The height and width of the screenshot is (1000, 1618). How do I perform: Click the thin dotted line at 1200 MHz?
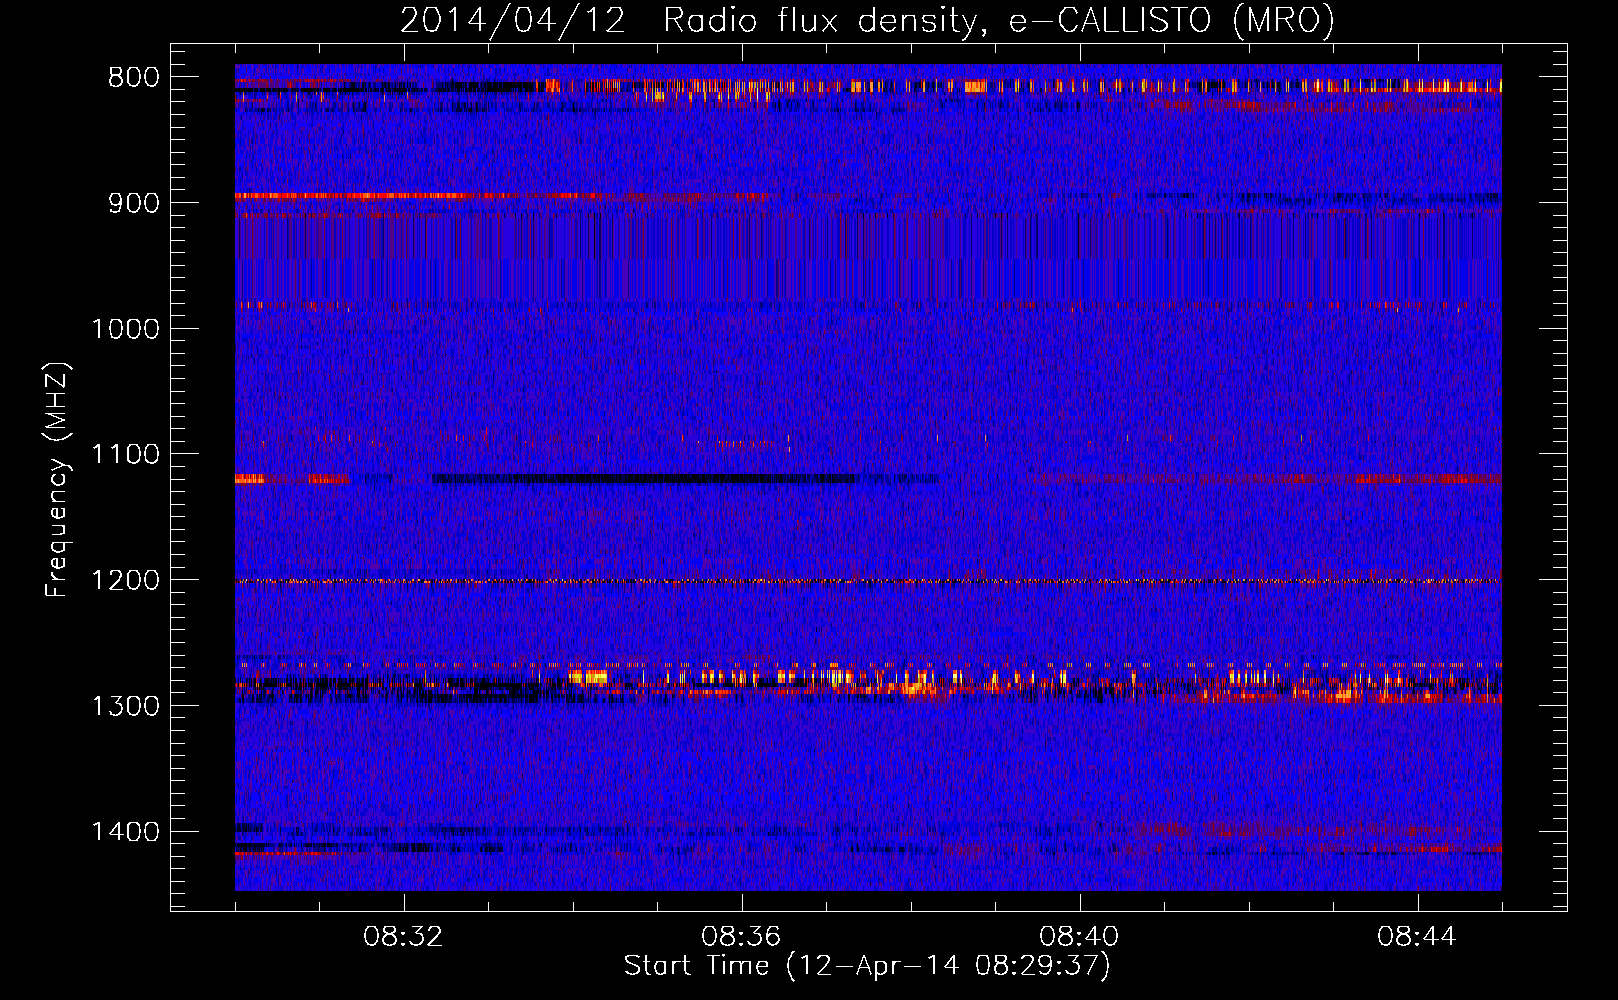click(868, 581)
